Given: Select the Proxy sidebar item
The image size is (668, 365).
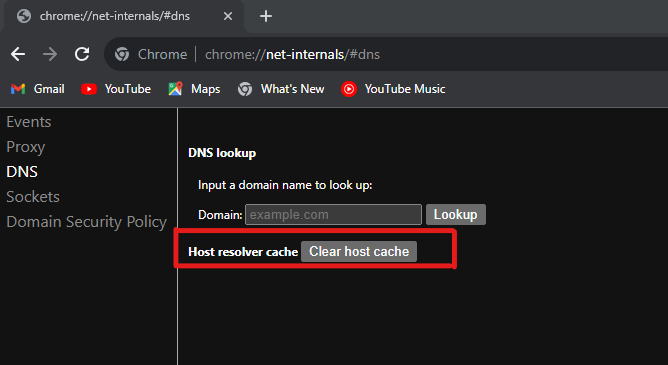Looking at the screenshot, I should [x=26, y=147].
